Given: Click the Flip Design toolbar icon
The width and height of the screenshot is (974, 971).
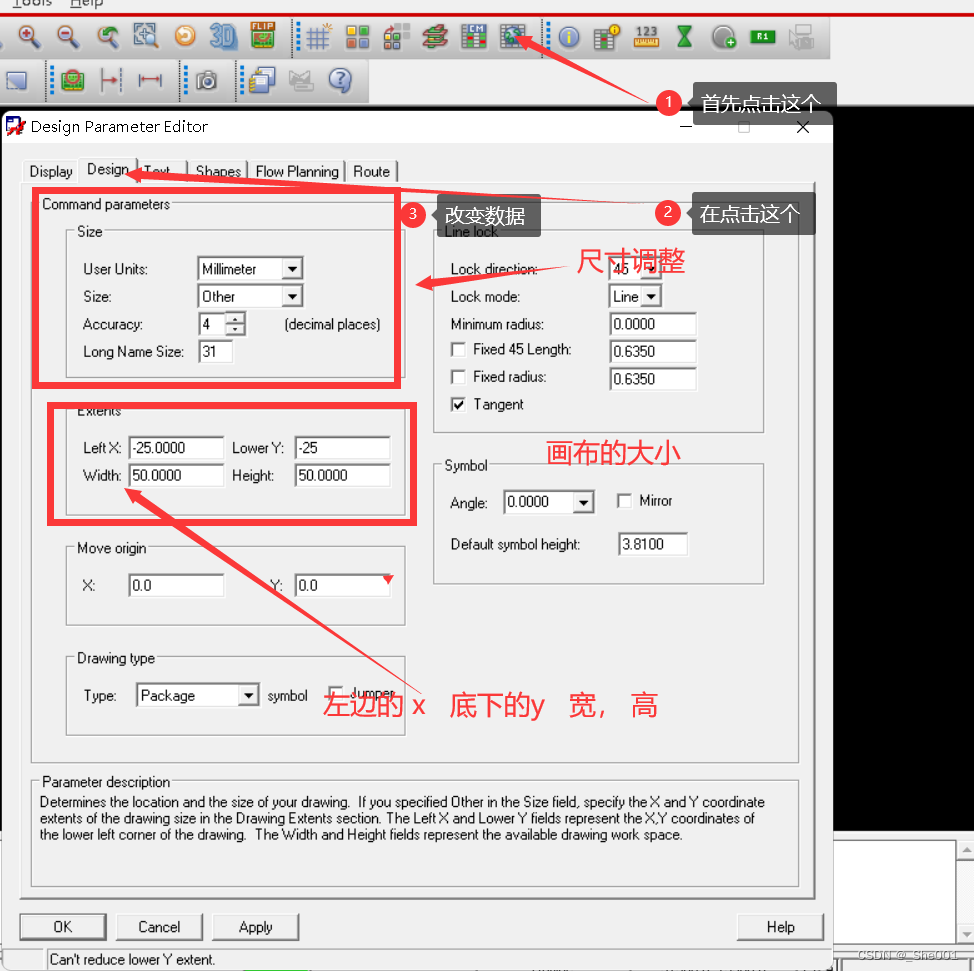Looking at the screenshot, I should (x=262, y=37).
